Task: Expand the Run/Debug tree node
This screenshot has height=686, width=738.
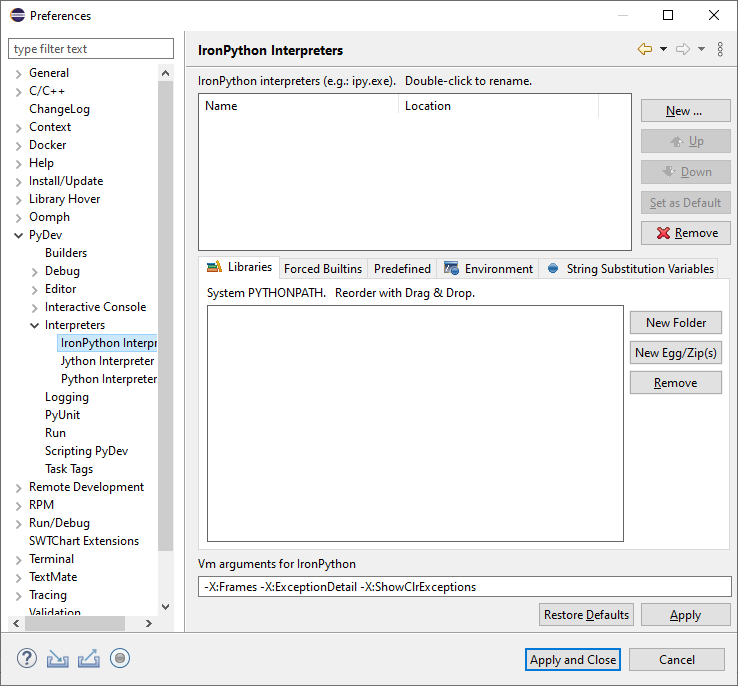Action: (x=19, y=523)
